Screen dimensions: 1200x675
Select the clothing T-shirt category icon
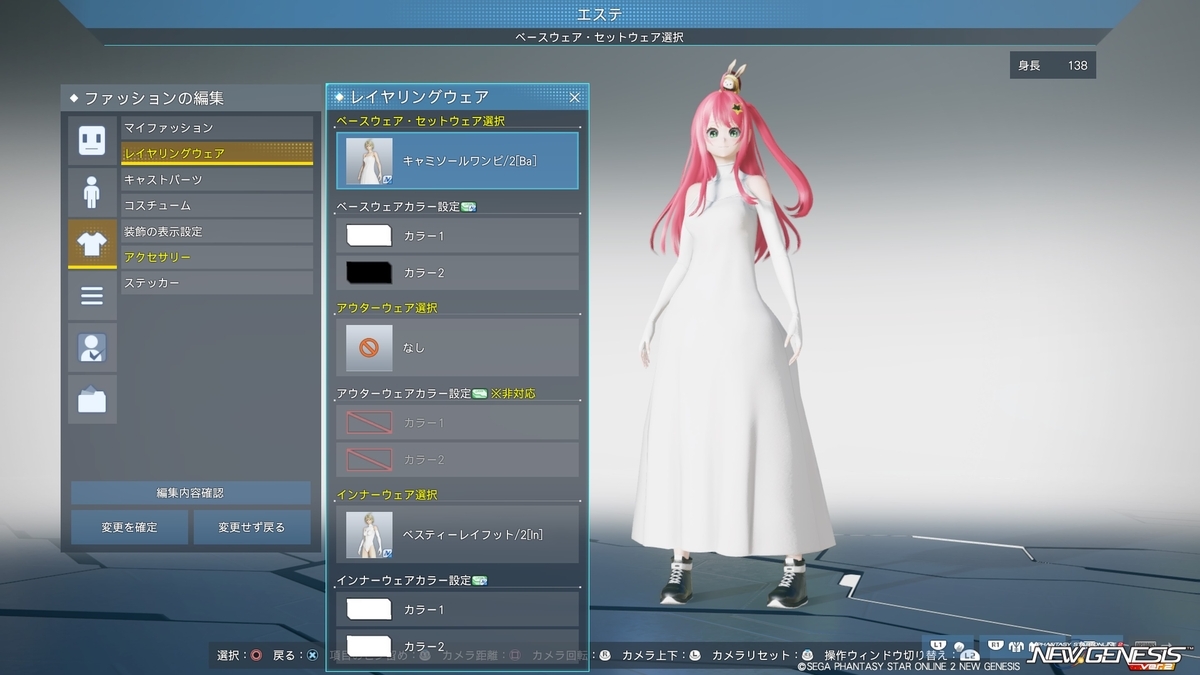[92, 244]
